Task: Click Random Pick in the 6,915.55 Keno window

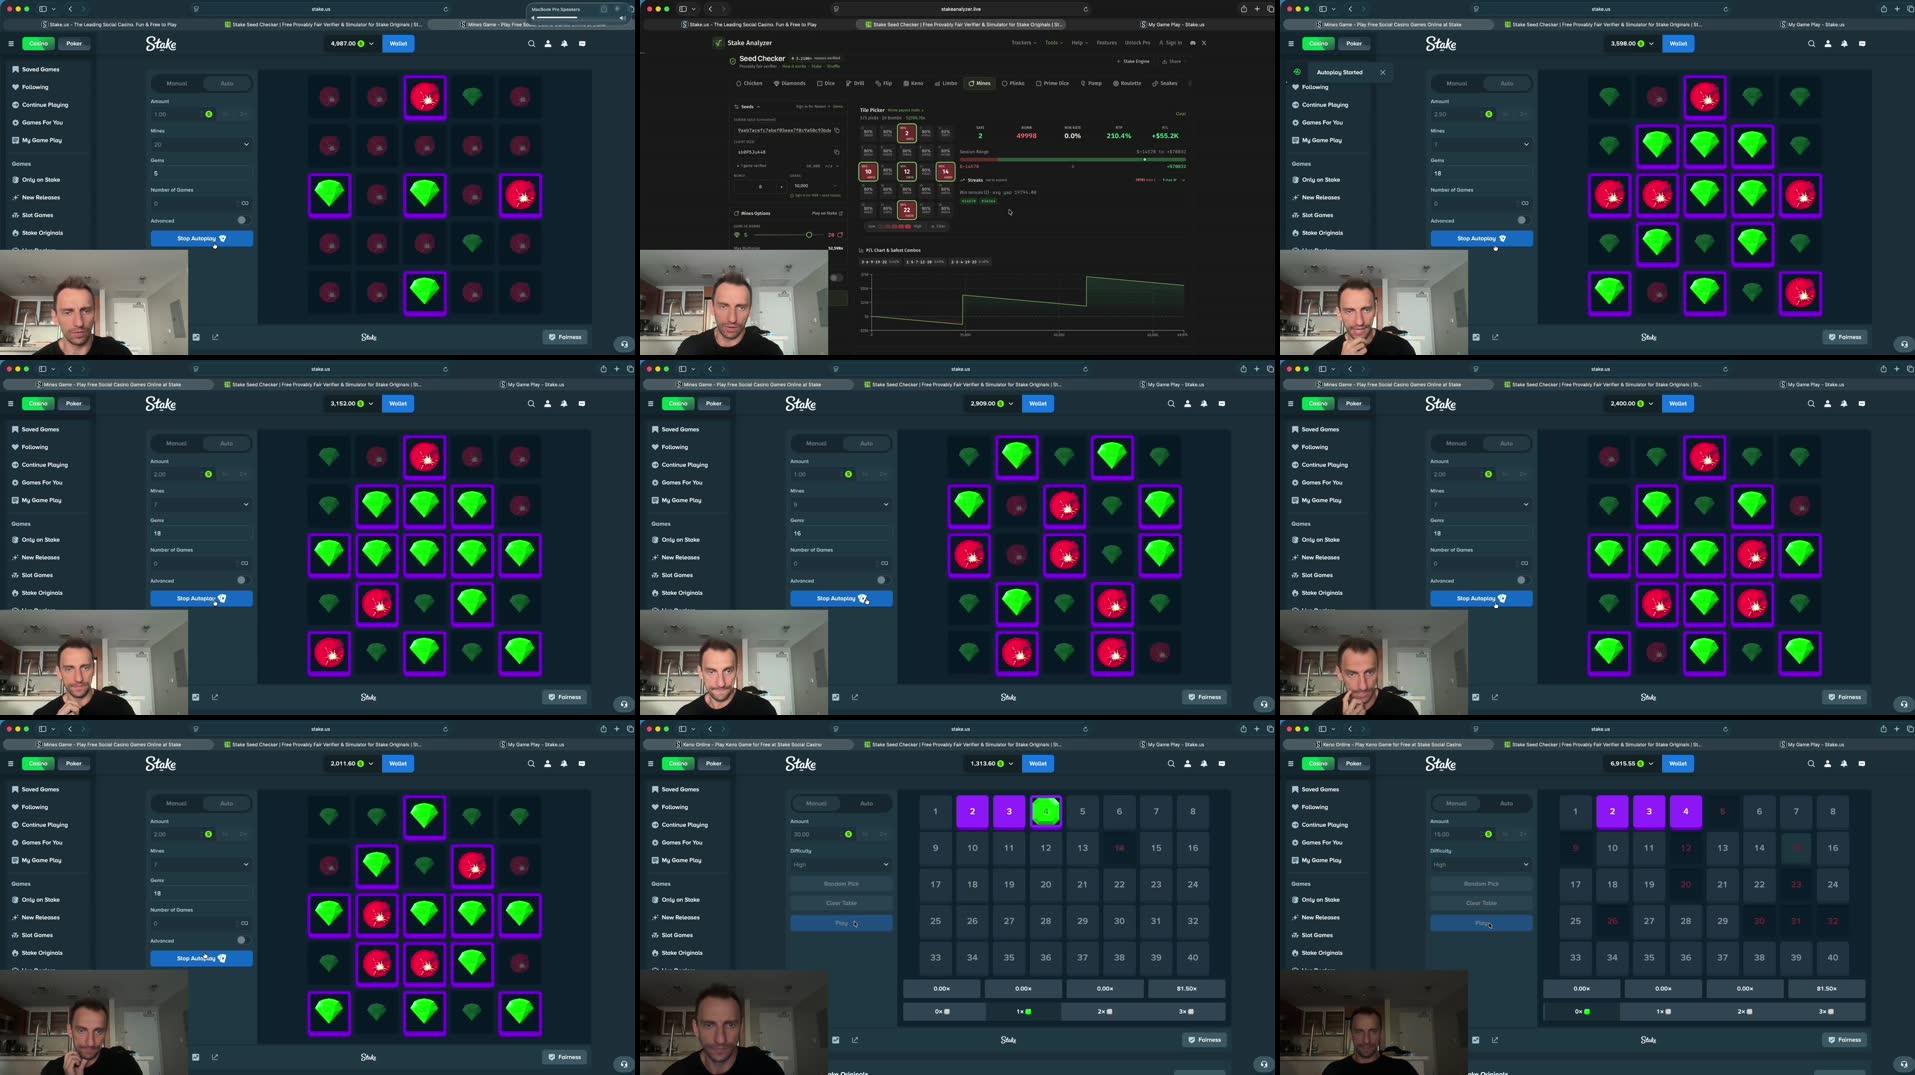Action: [x=1481, y=884]
